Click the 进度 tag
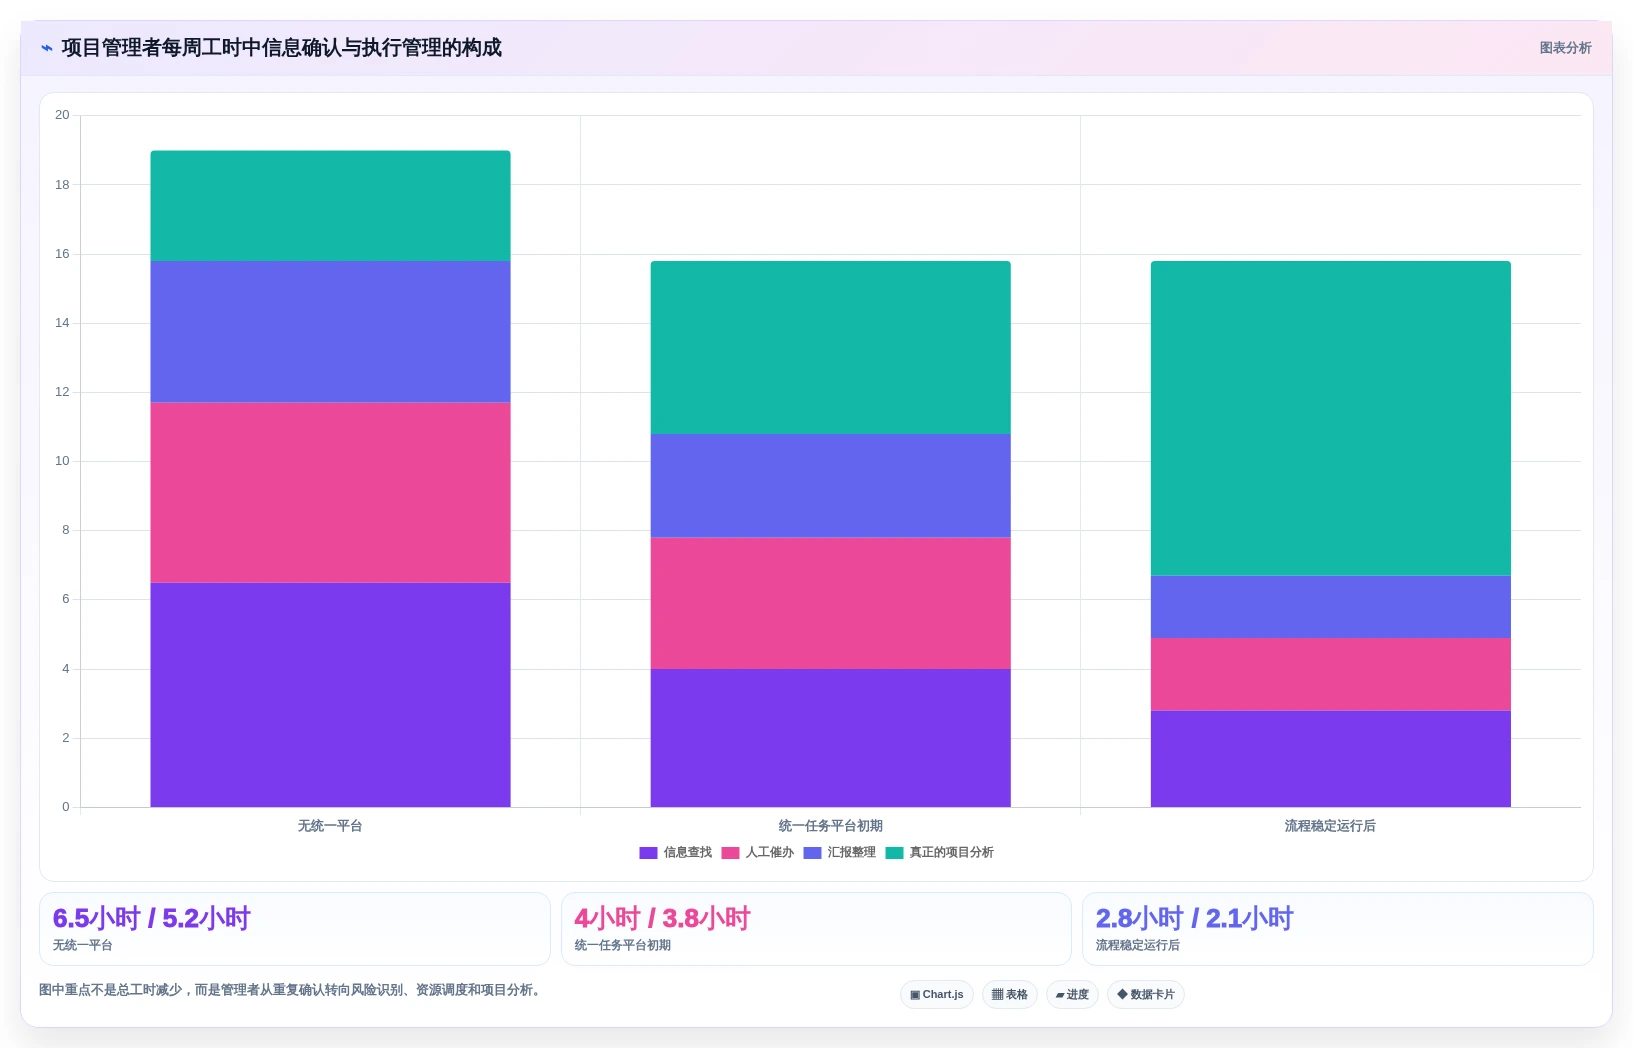The width and height of the screenshot is (1633, 1048). pos(1072,994)
